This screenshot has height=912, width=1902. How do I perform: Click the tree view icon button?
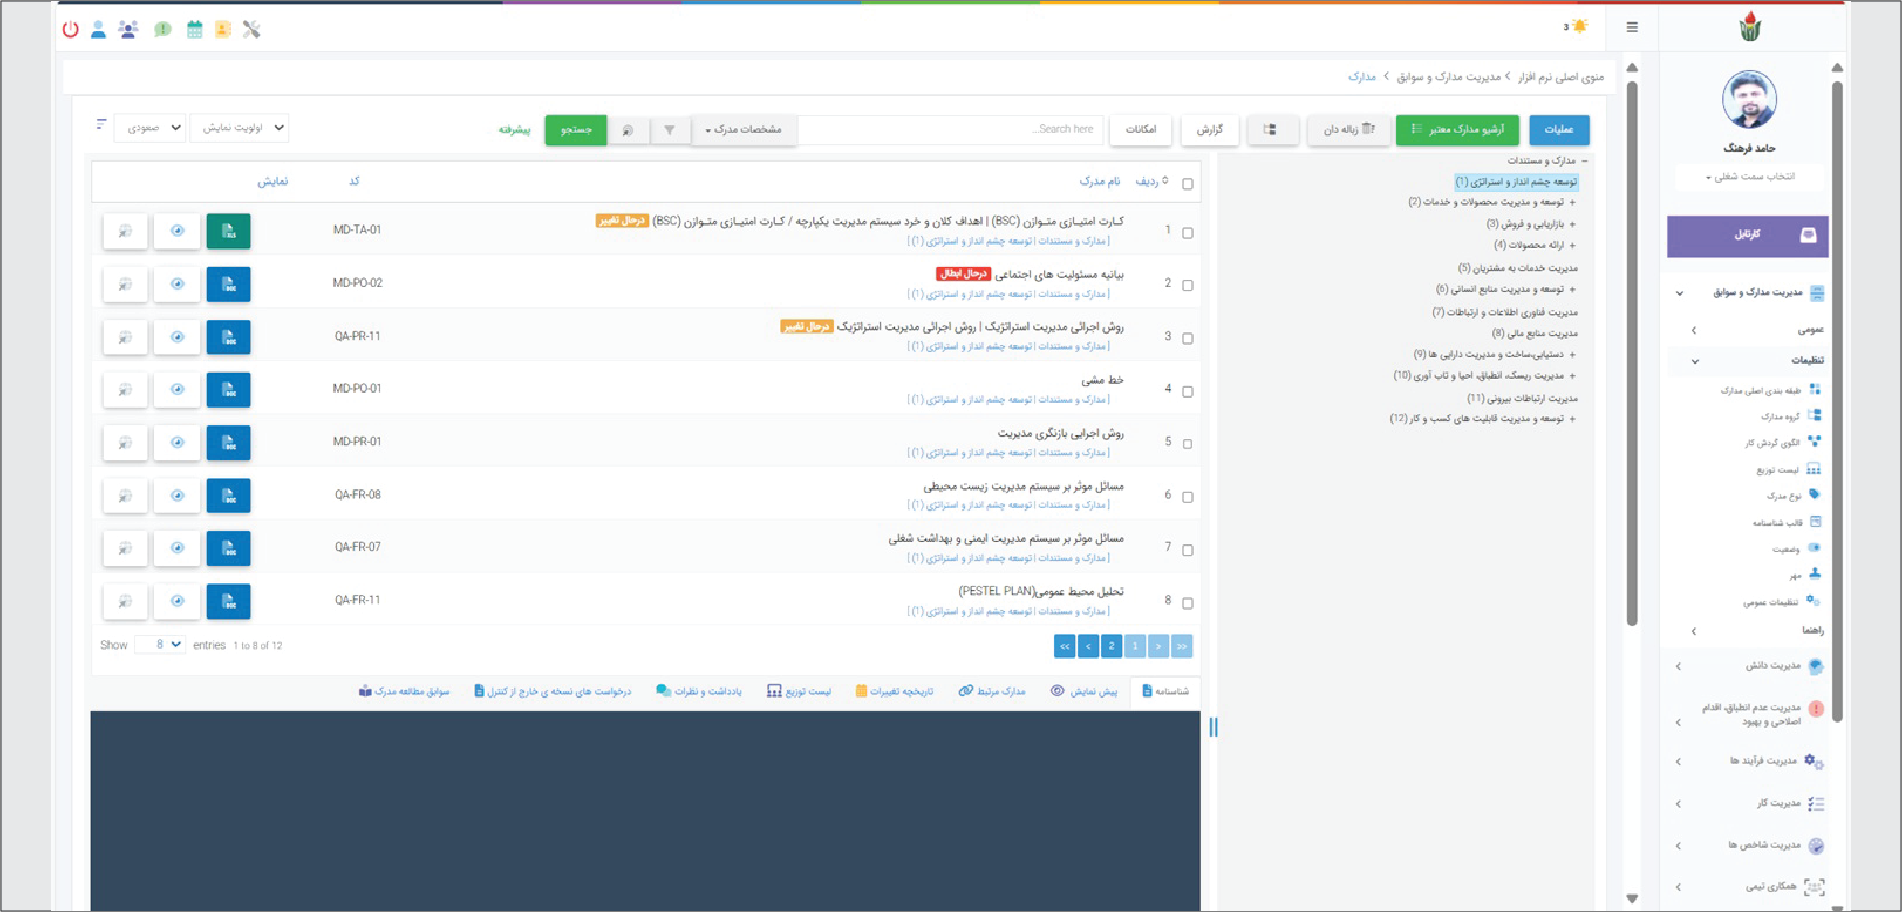[x=1270, y=130]
